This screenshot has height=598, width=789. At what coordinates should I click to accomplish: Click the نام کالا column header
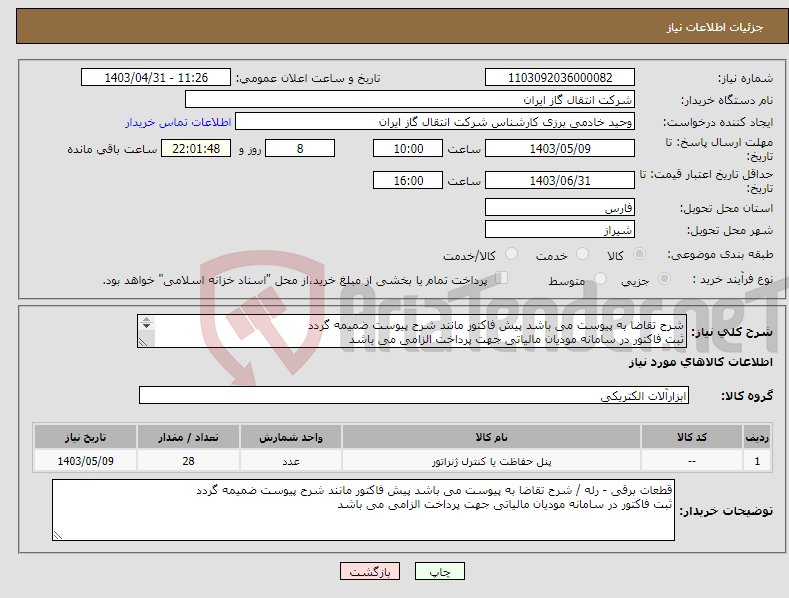tap(491, 437)
